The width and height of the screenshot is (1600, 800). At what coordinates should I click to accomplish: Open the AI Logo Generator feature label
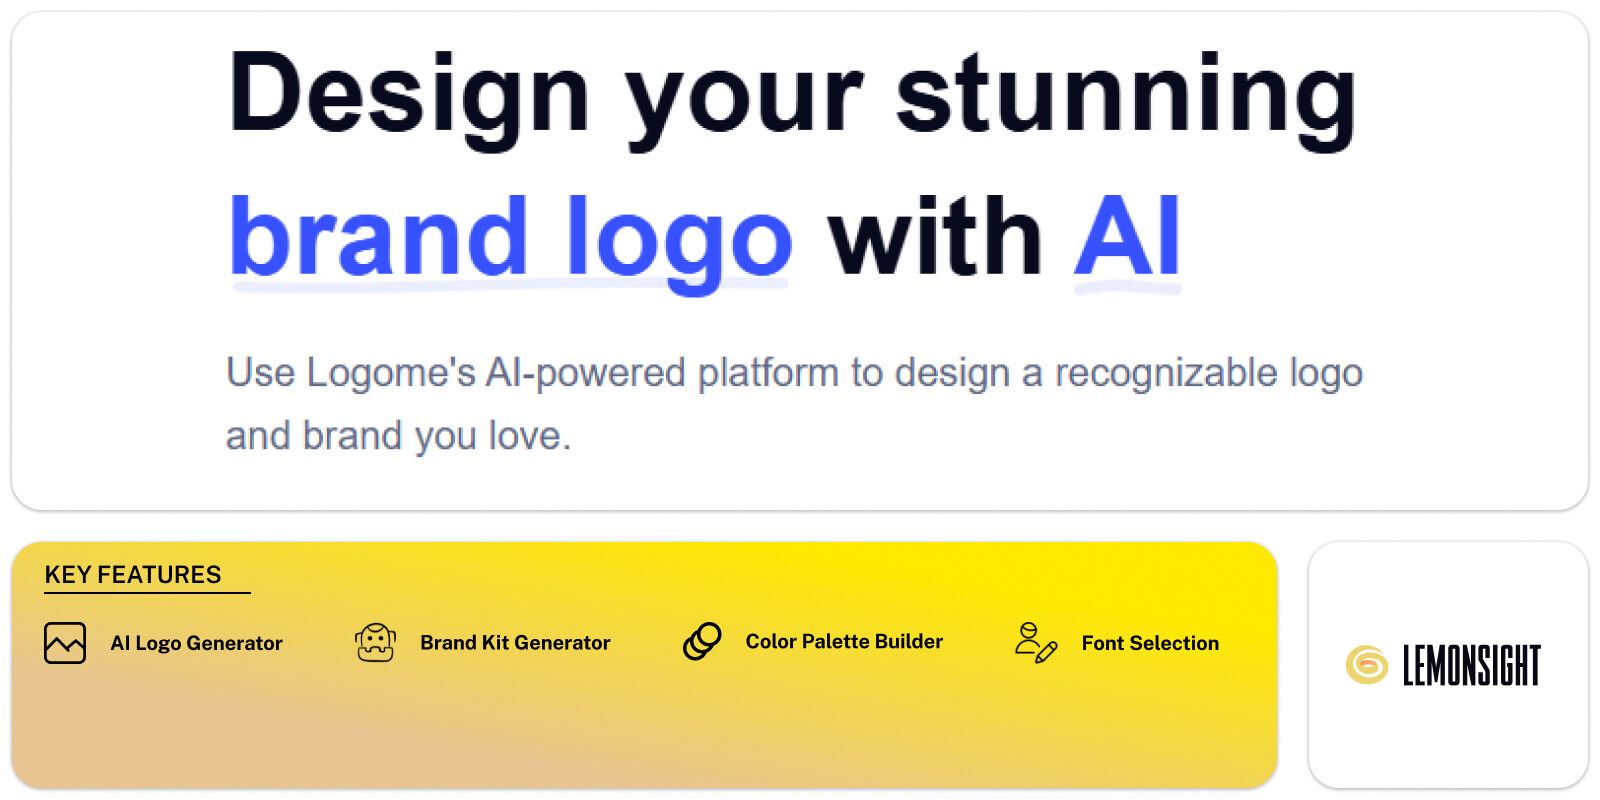point(196,643)
